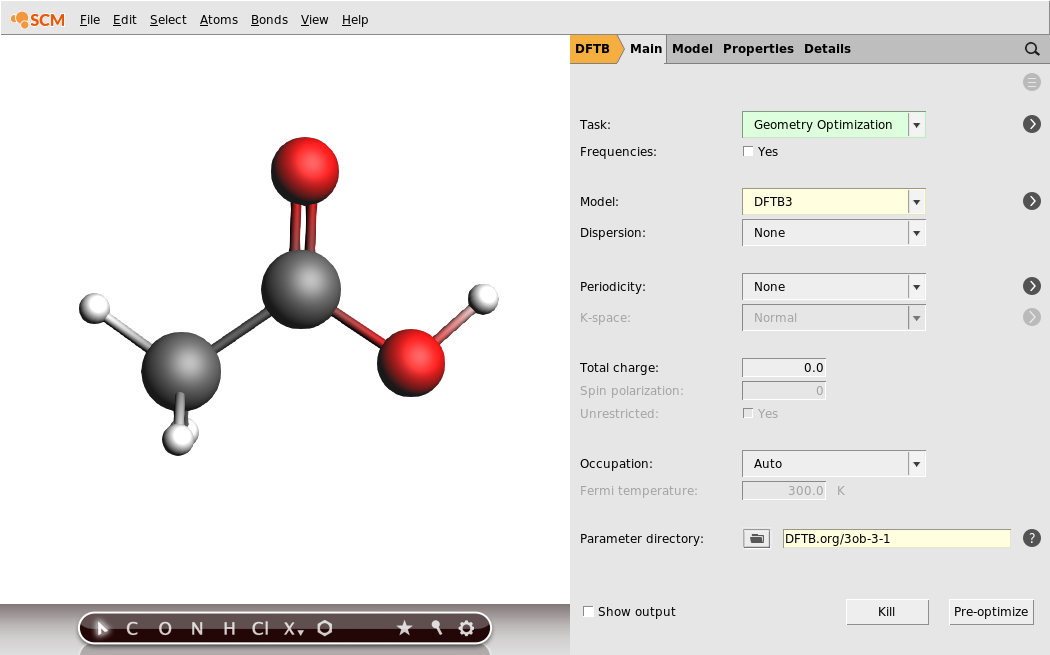Browse for parameter directory folder
This screenshot has width=1050, height=655.
coord(757,538)
